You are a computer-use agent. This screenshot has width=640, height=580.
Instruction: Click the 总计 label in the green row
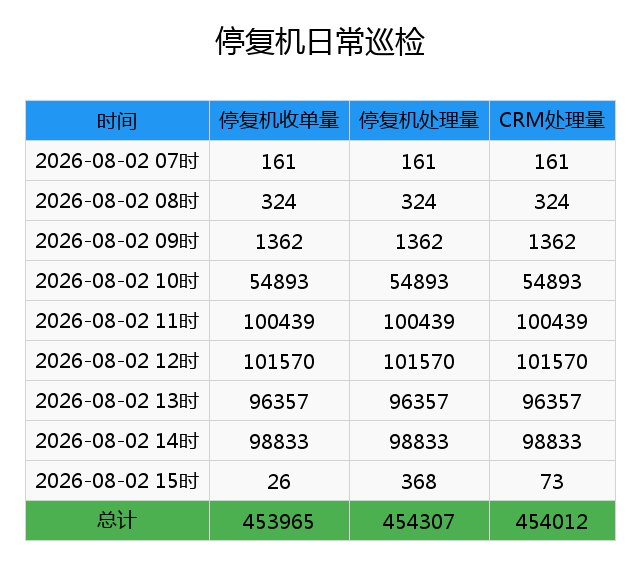[117, 521]
